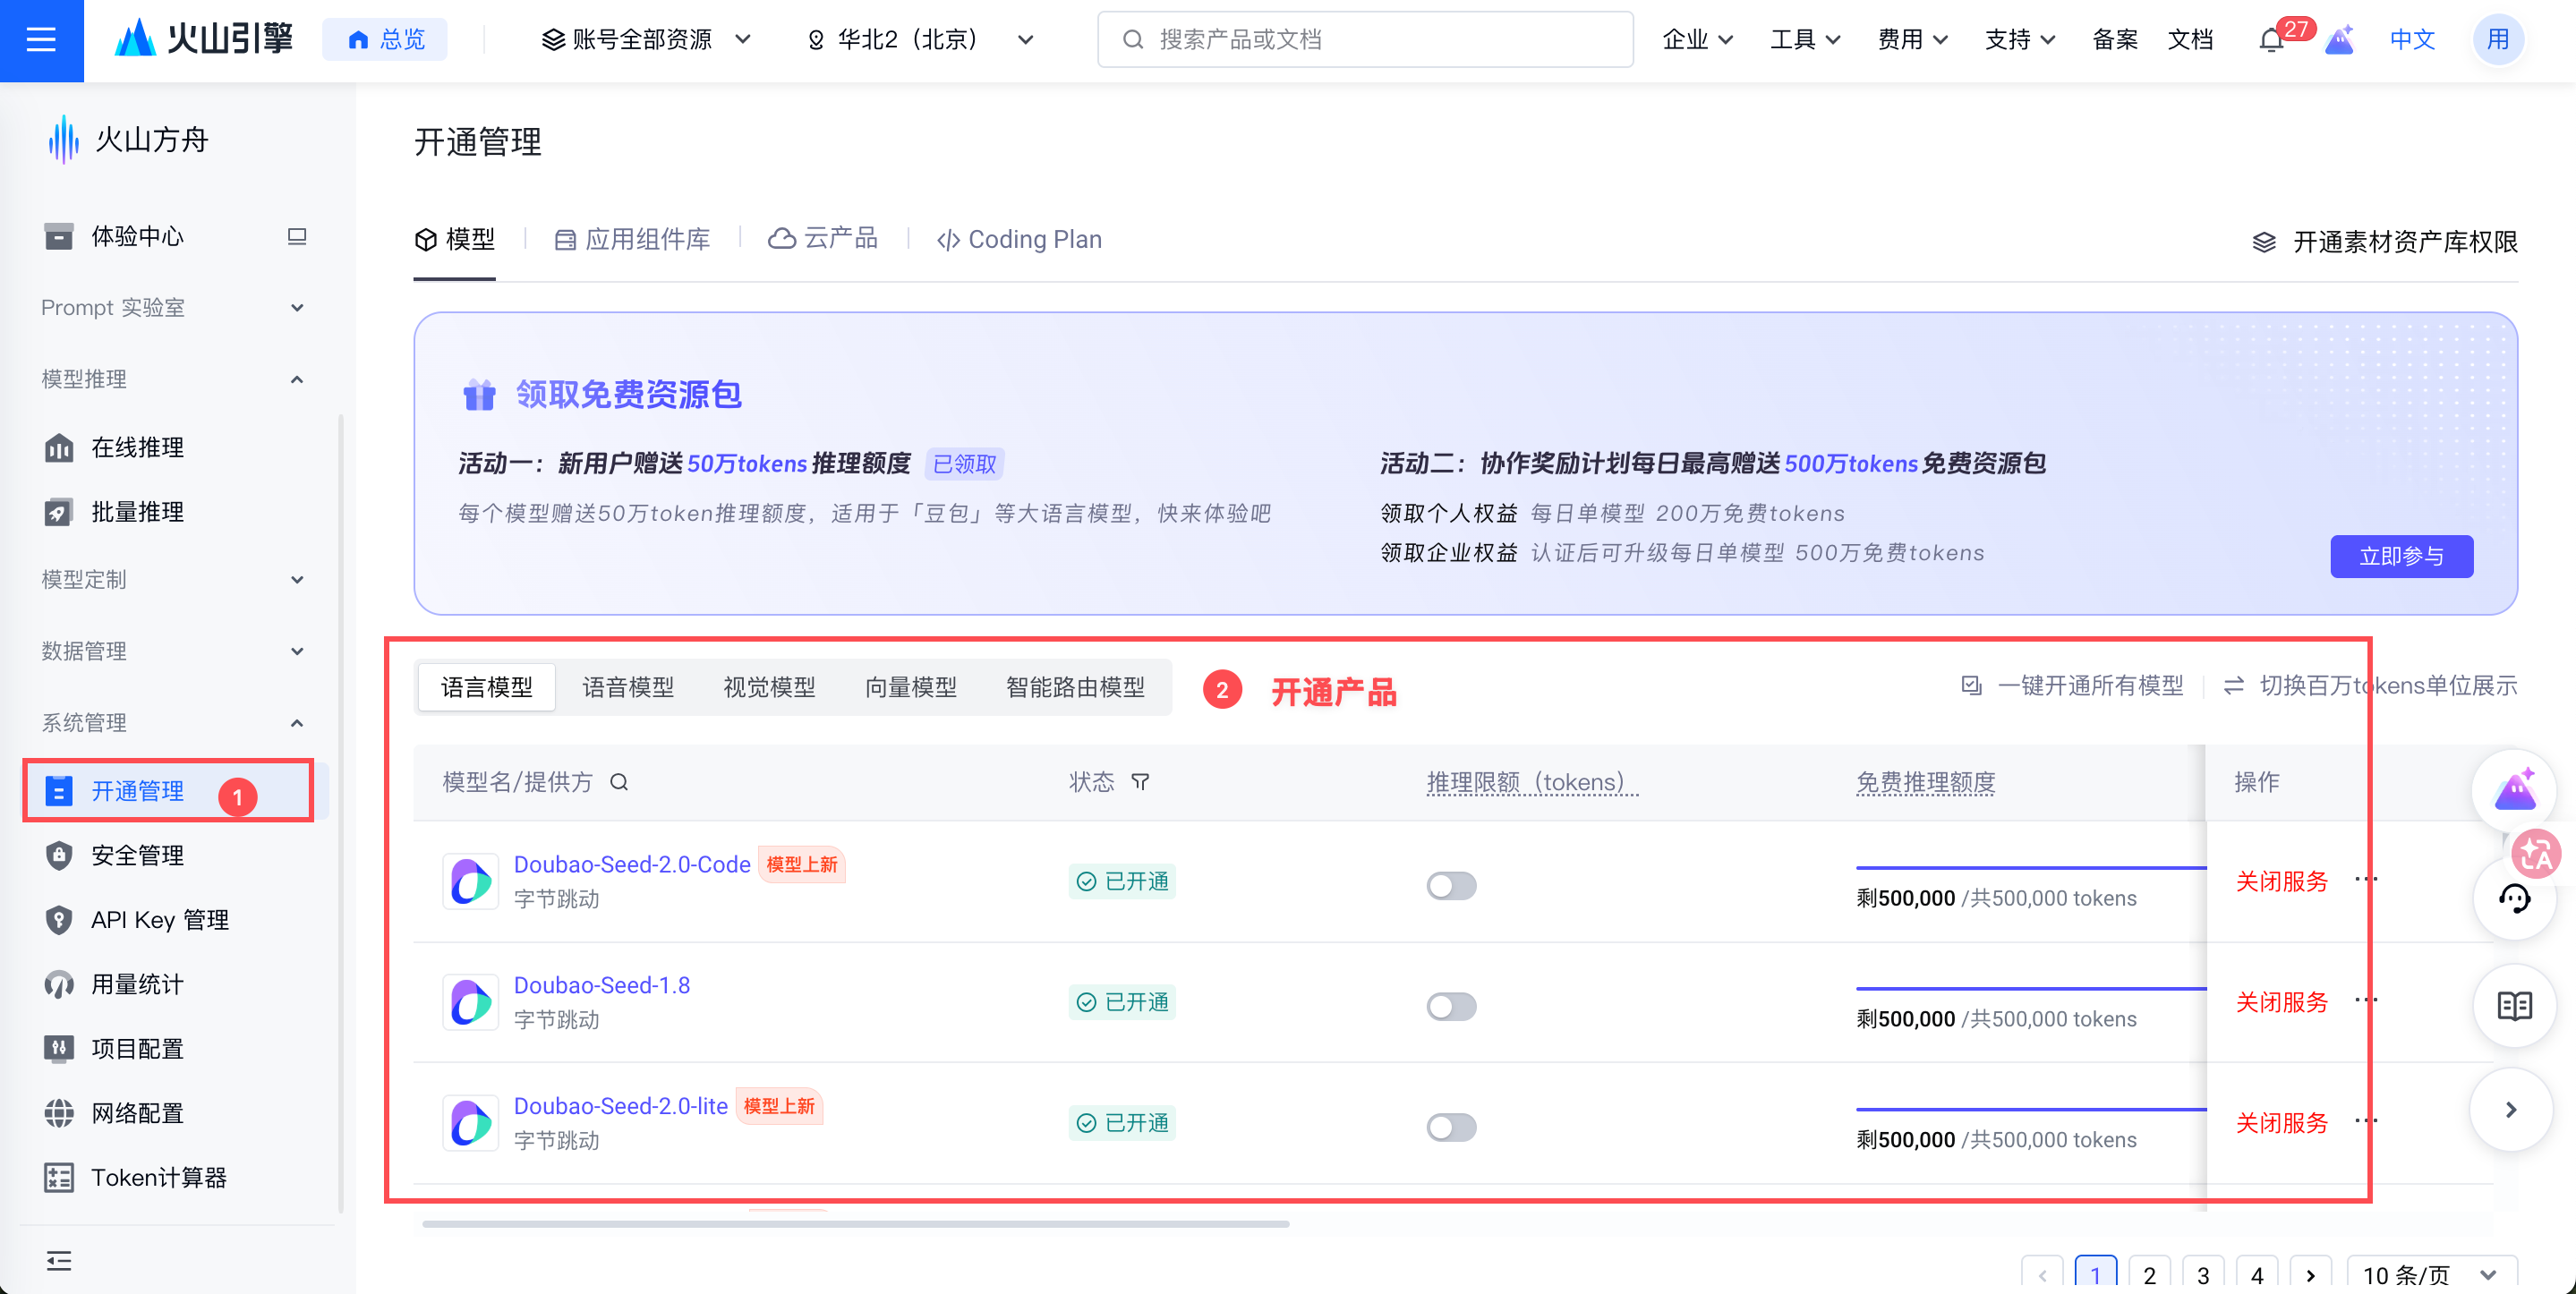Go to 总览 overview
This screenshot has height=1294, width=2576.
[385, 40]
